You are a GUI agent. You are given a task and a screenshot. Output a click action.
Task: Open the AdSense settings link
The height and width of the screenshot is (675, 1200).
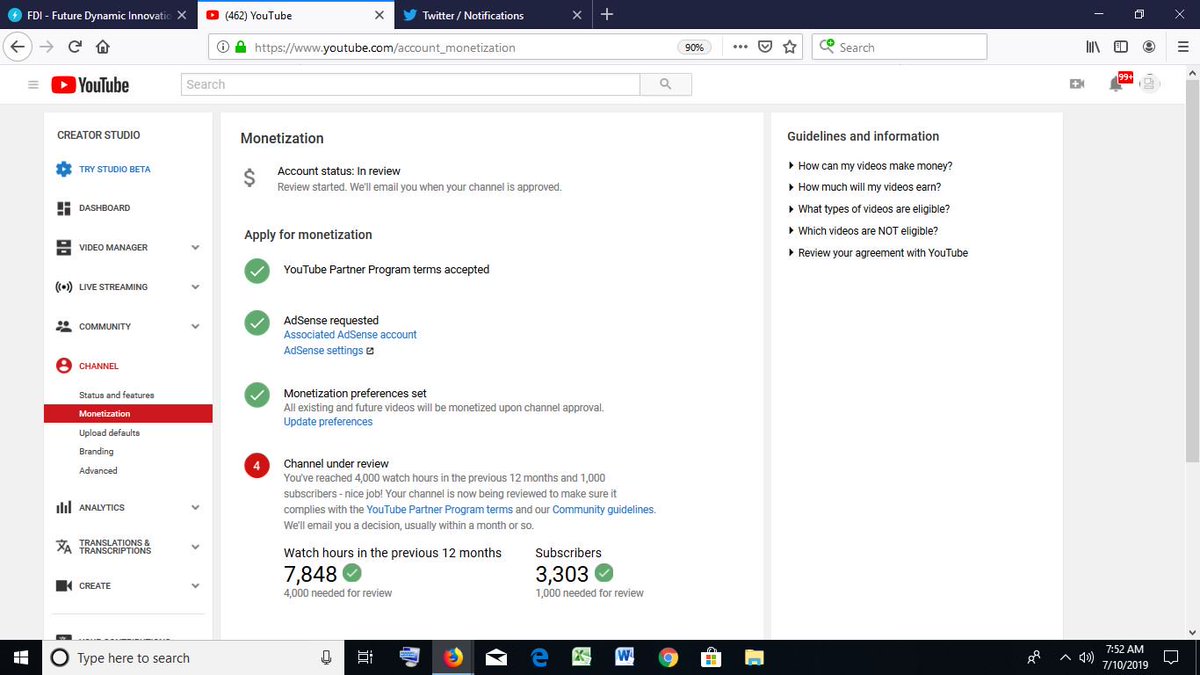click(328, 351)
